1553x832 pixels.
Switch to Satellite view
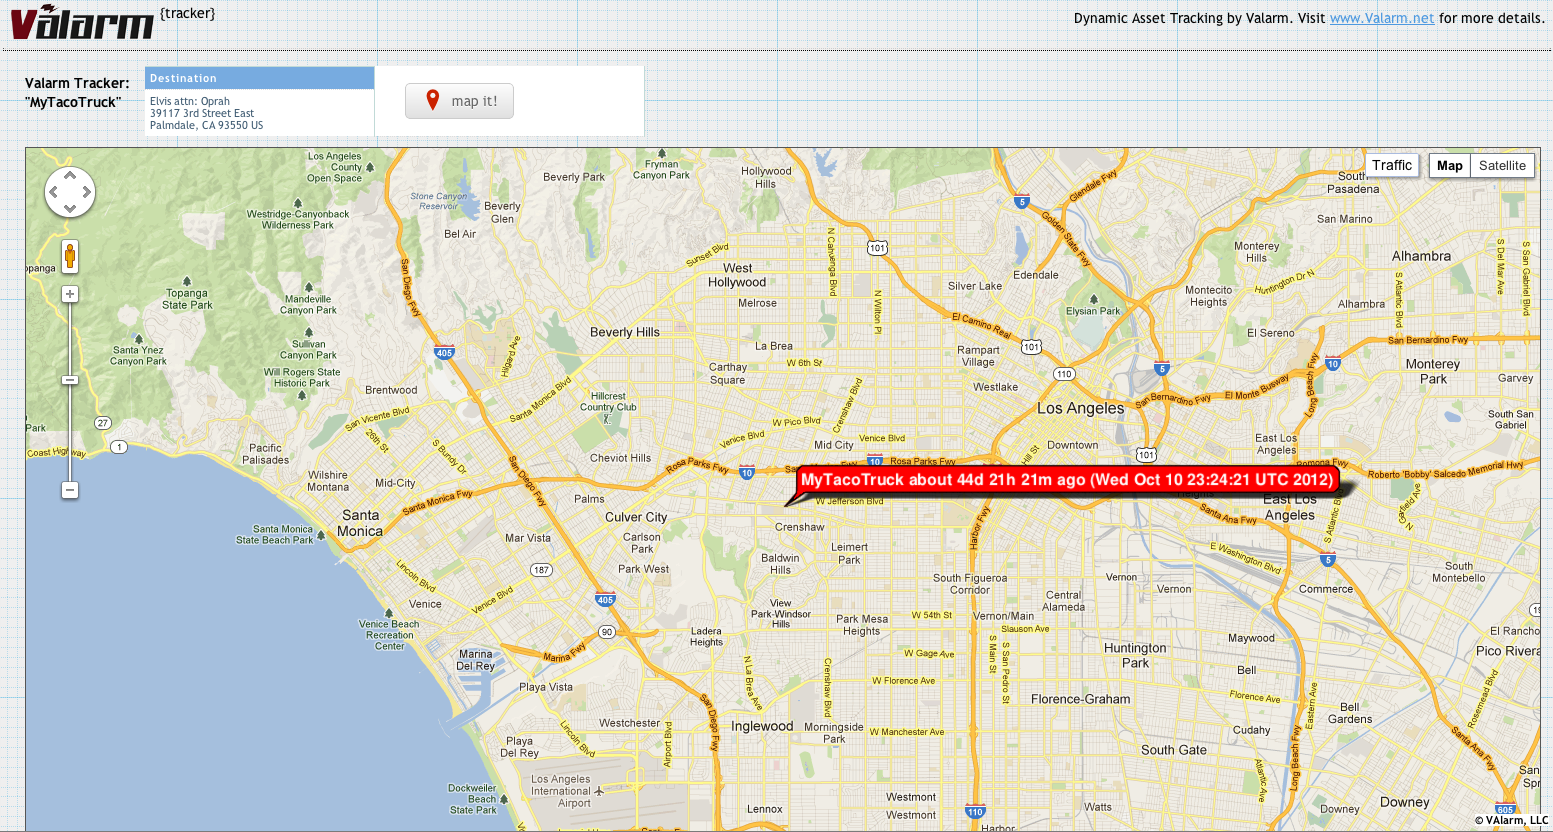pyautogui.click(x=1502, y=166)
